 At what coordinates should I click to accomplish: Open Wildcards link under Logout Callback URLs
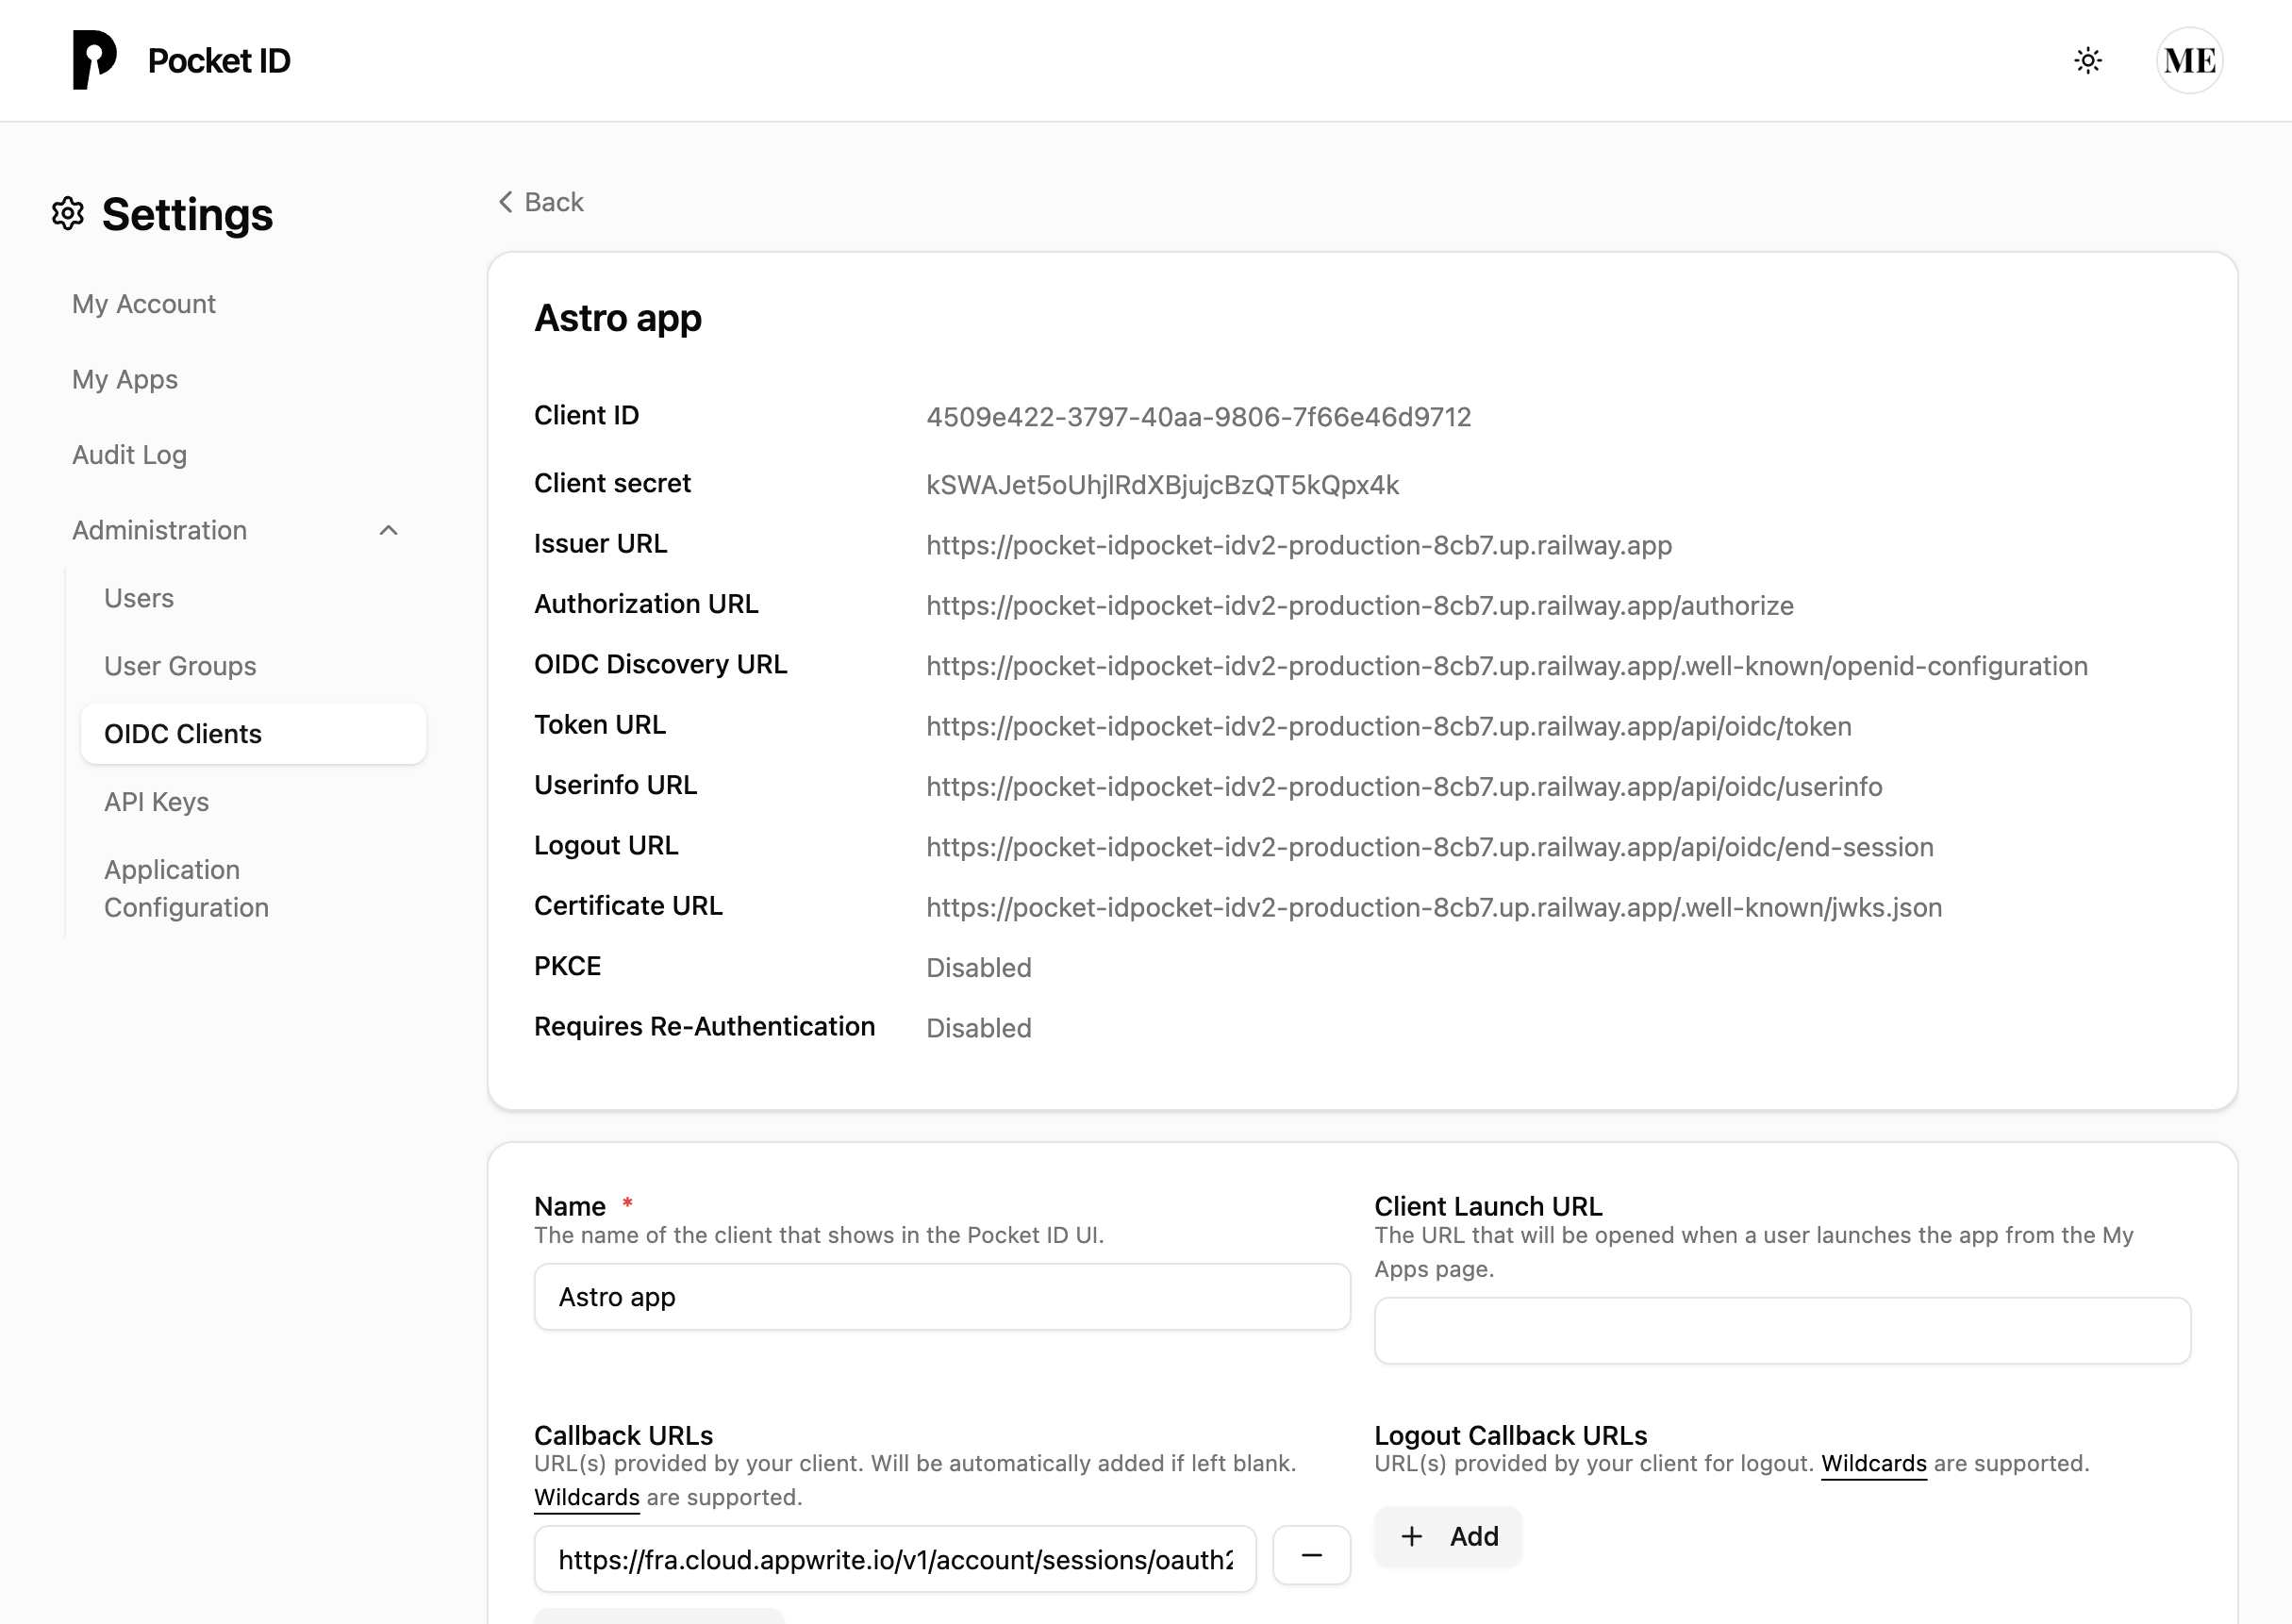click(1873, 1464)
